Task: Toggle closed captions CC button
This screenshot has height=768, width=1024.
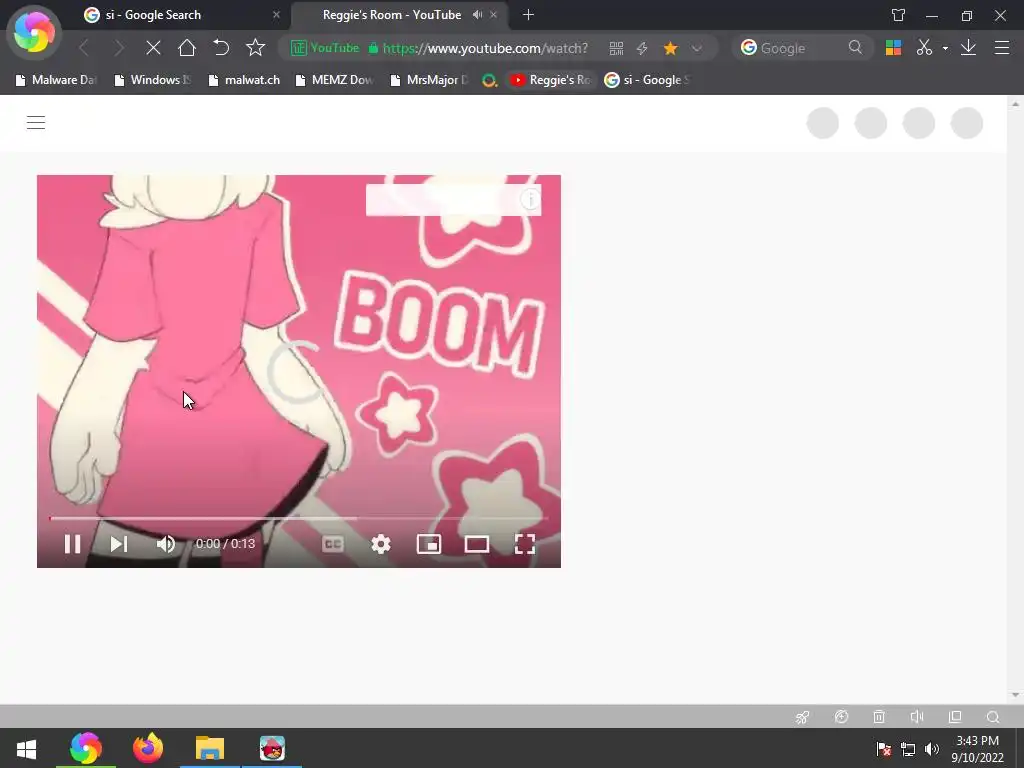Action: point(333,543)
